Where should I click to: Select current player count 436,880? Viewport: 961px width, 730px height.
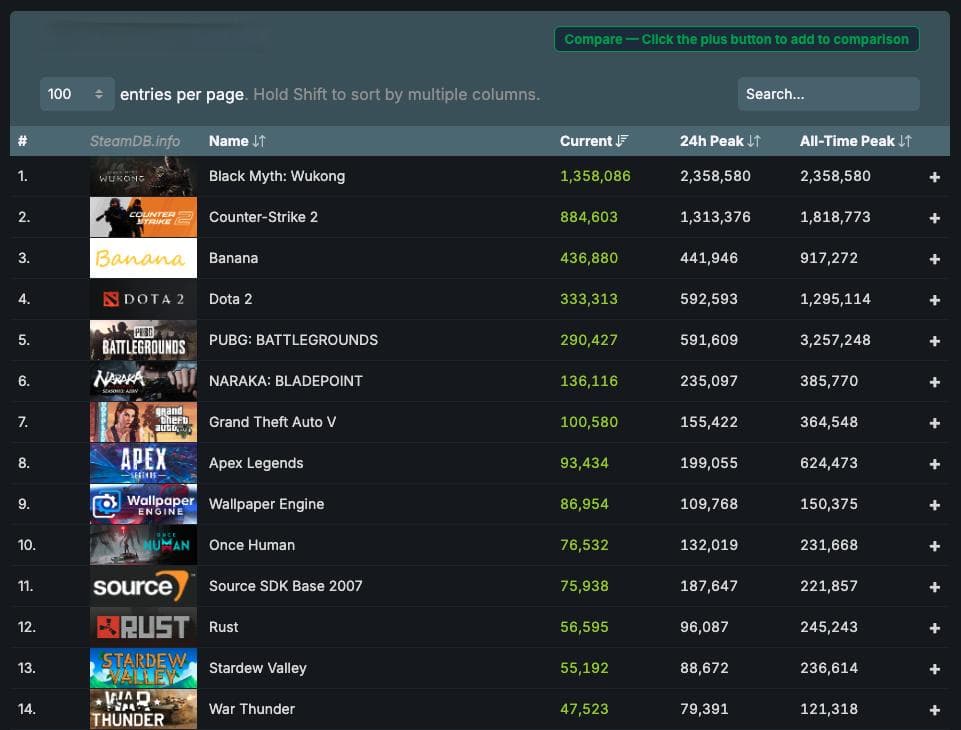coord(589,258)
